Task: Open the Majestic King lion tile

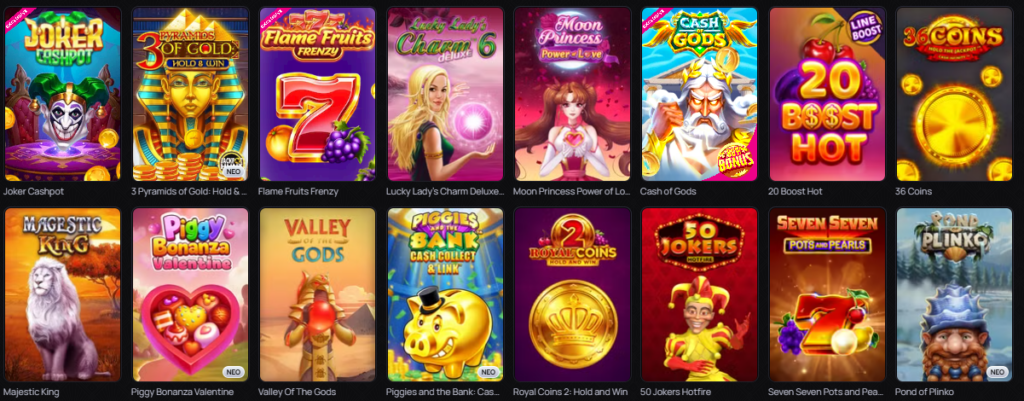Action: [63, 295]
